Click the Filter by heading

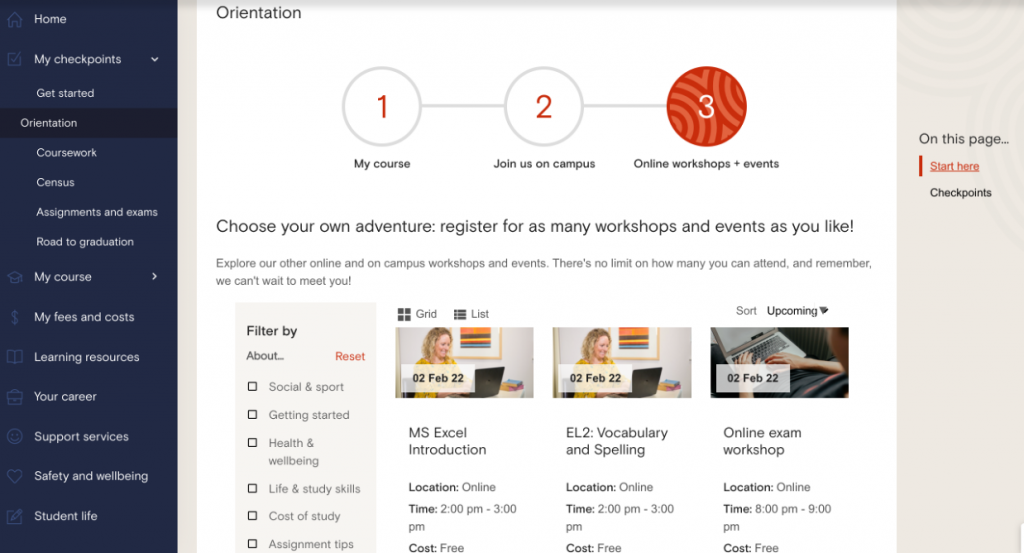[272, 331]
